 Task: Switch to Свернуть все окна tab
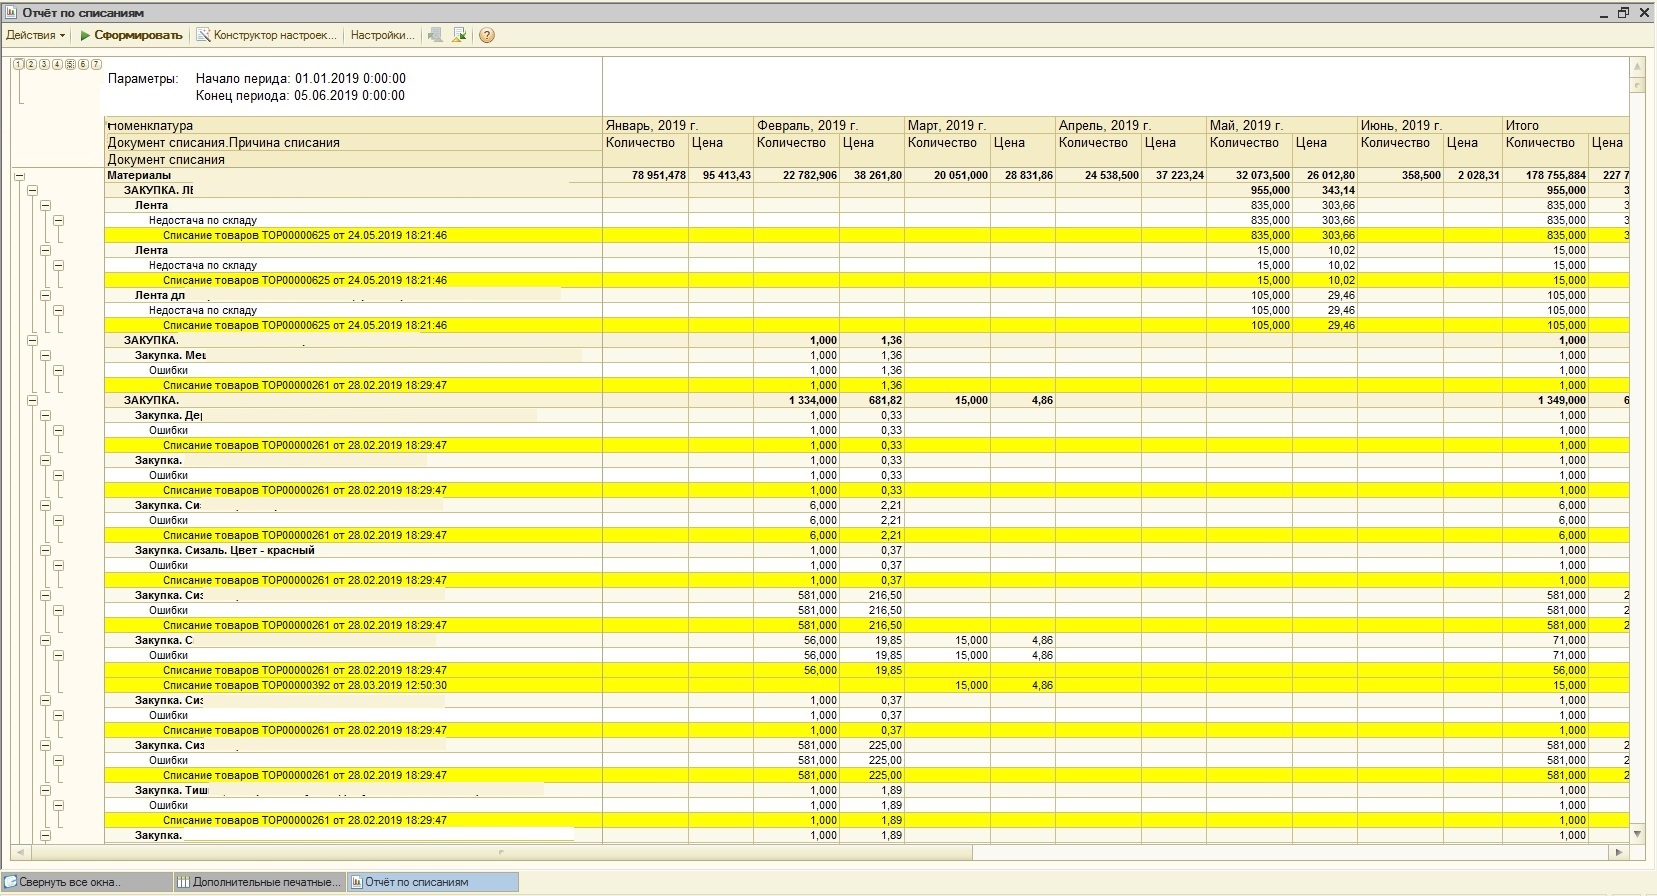87,882
